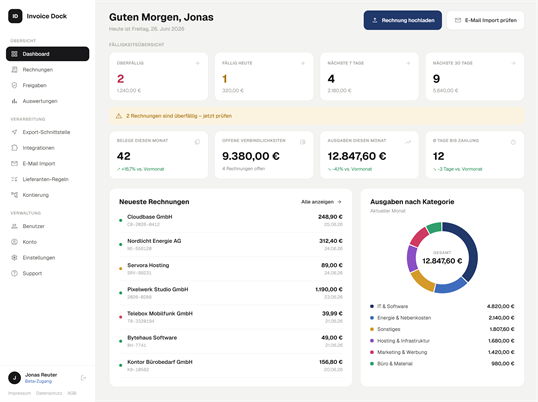The width and height of the screenshot is (538, 402).
Task: Click the Dashboard grid icon
Action: (14, 54)
